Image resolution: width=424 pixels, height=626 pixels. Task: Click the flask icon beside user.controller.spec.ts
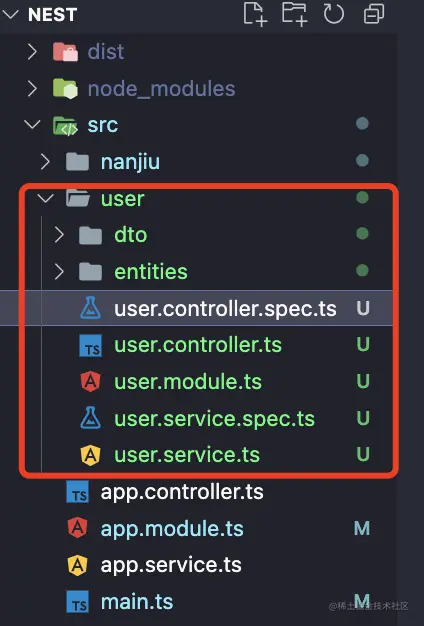point(91,308)
